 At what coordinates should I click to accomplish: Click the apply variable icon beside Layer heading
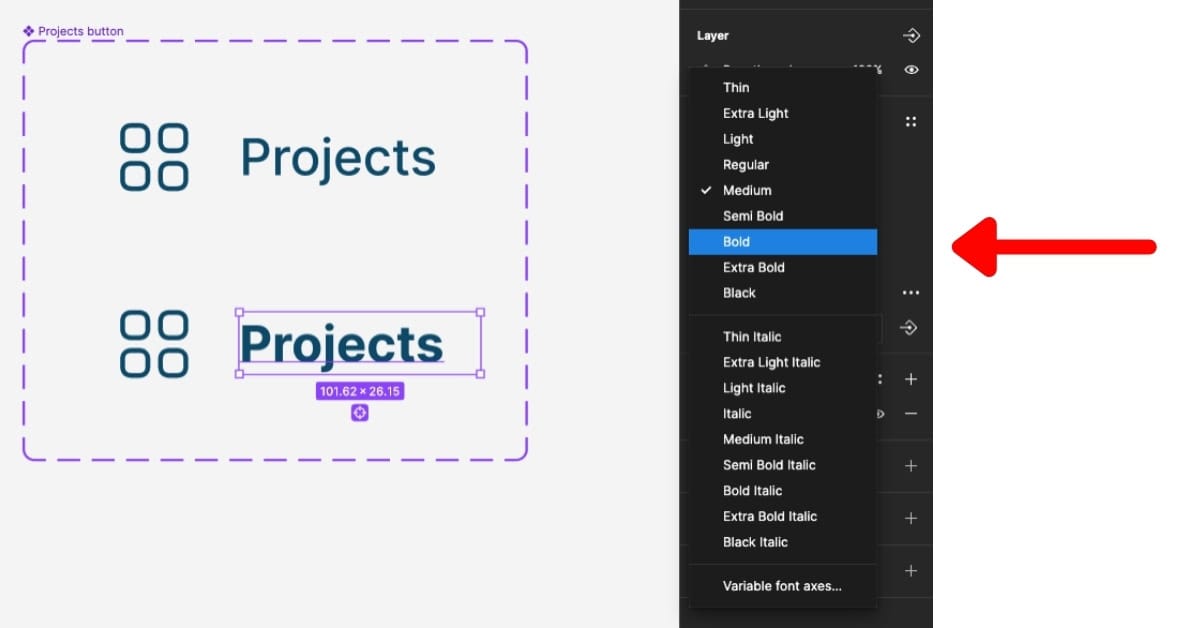coord(911,35)
